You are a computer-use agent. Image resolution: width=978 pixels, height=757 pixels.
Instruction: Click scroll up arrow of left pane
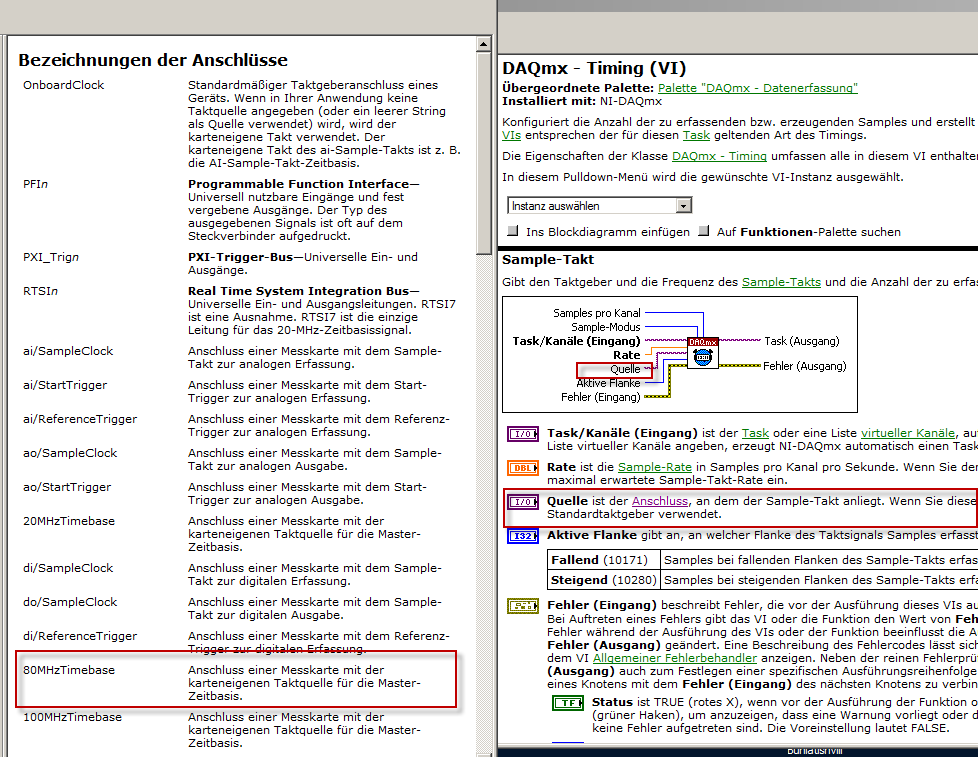coord(483,44)
